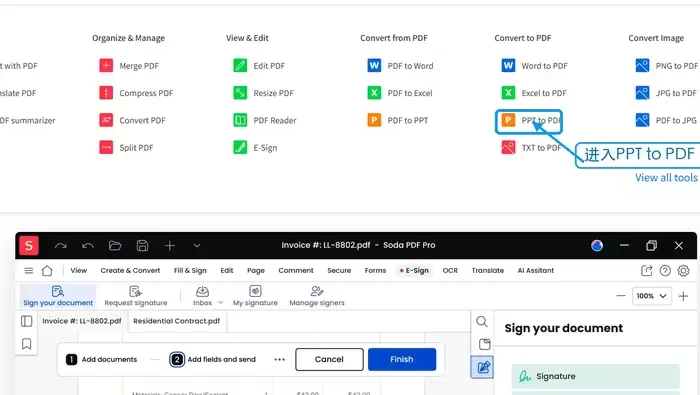Open Manage signers tool

coord(317,296)
